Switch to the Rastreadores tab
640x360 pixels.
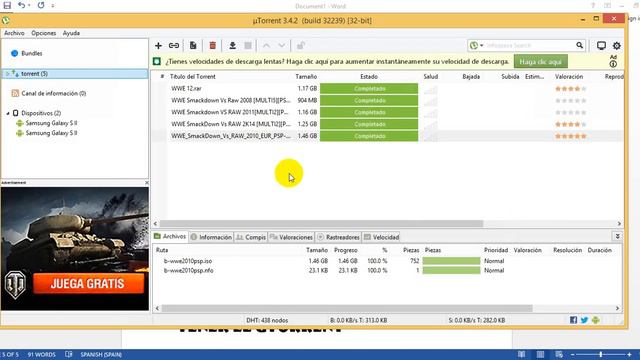(x=339, y=237)
